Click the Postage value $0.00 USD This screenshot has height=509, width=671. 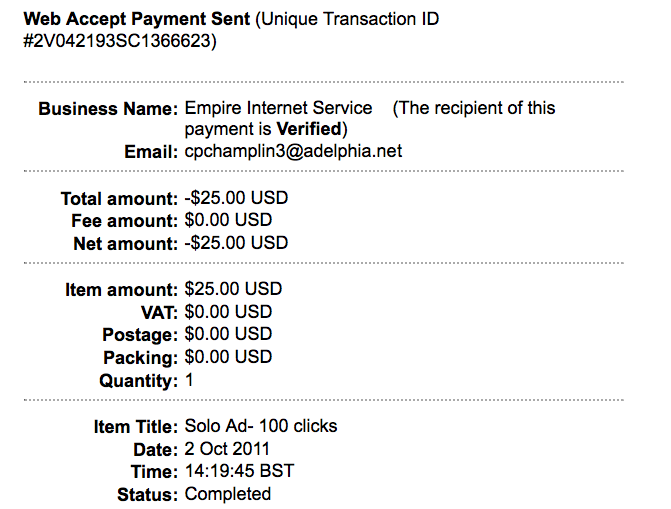228,334
